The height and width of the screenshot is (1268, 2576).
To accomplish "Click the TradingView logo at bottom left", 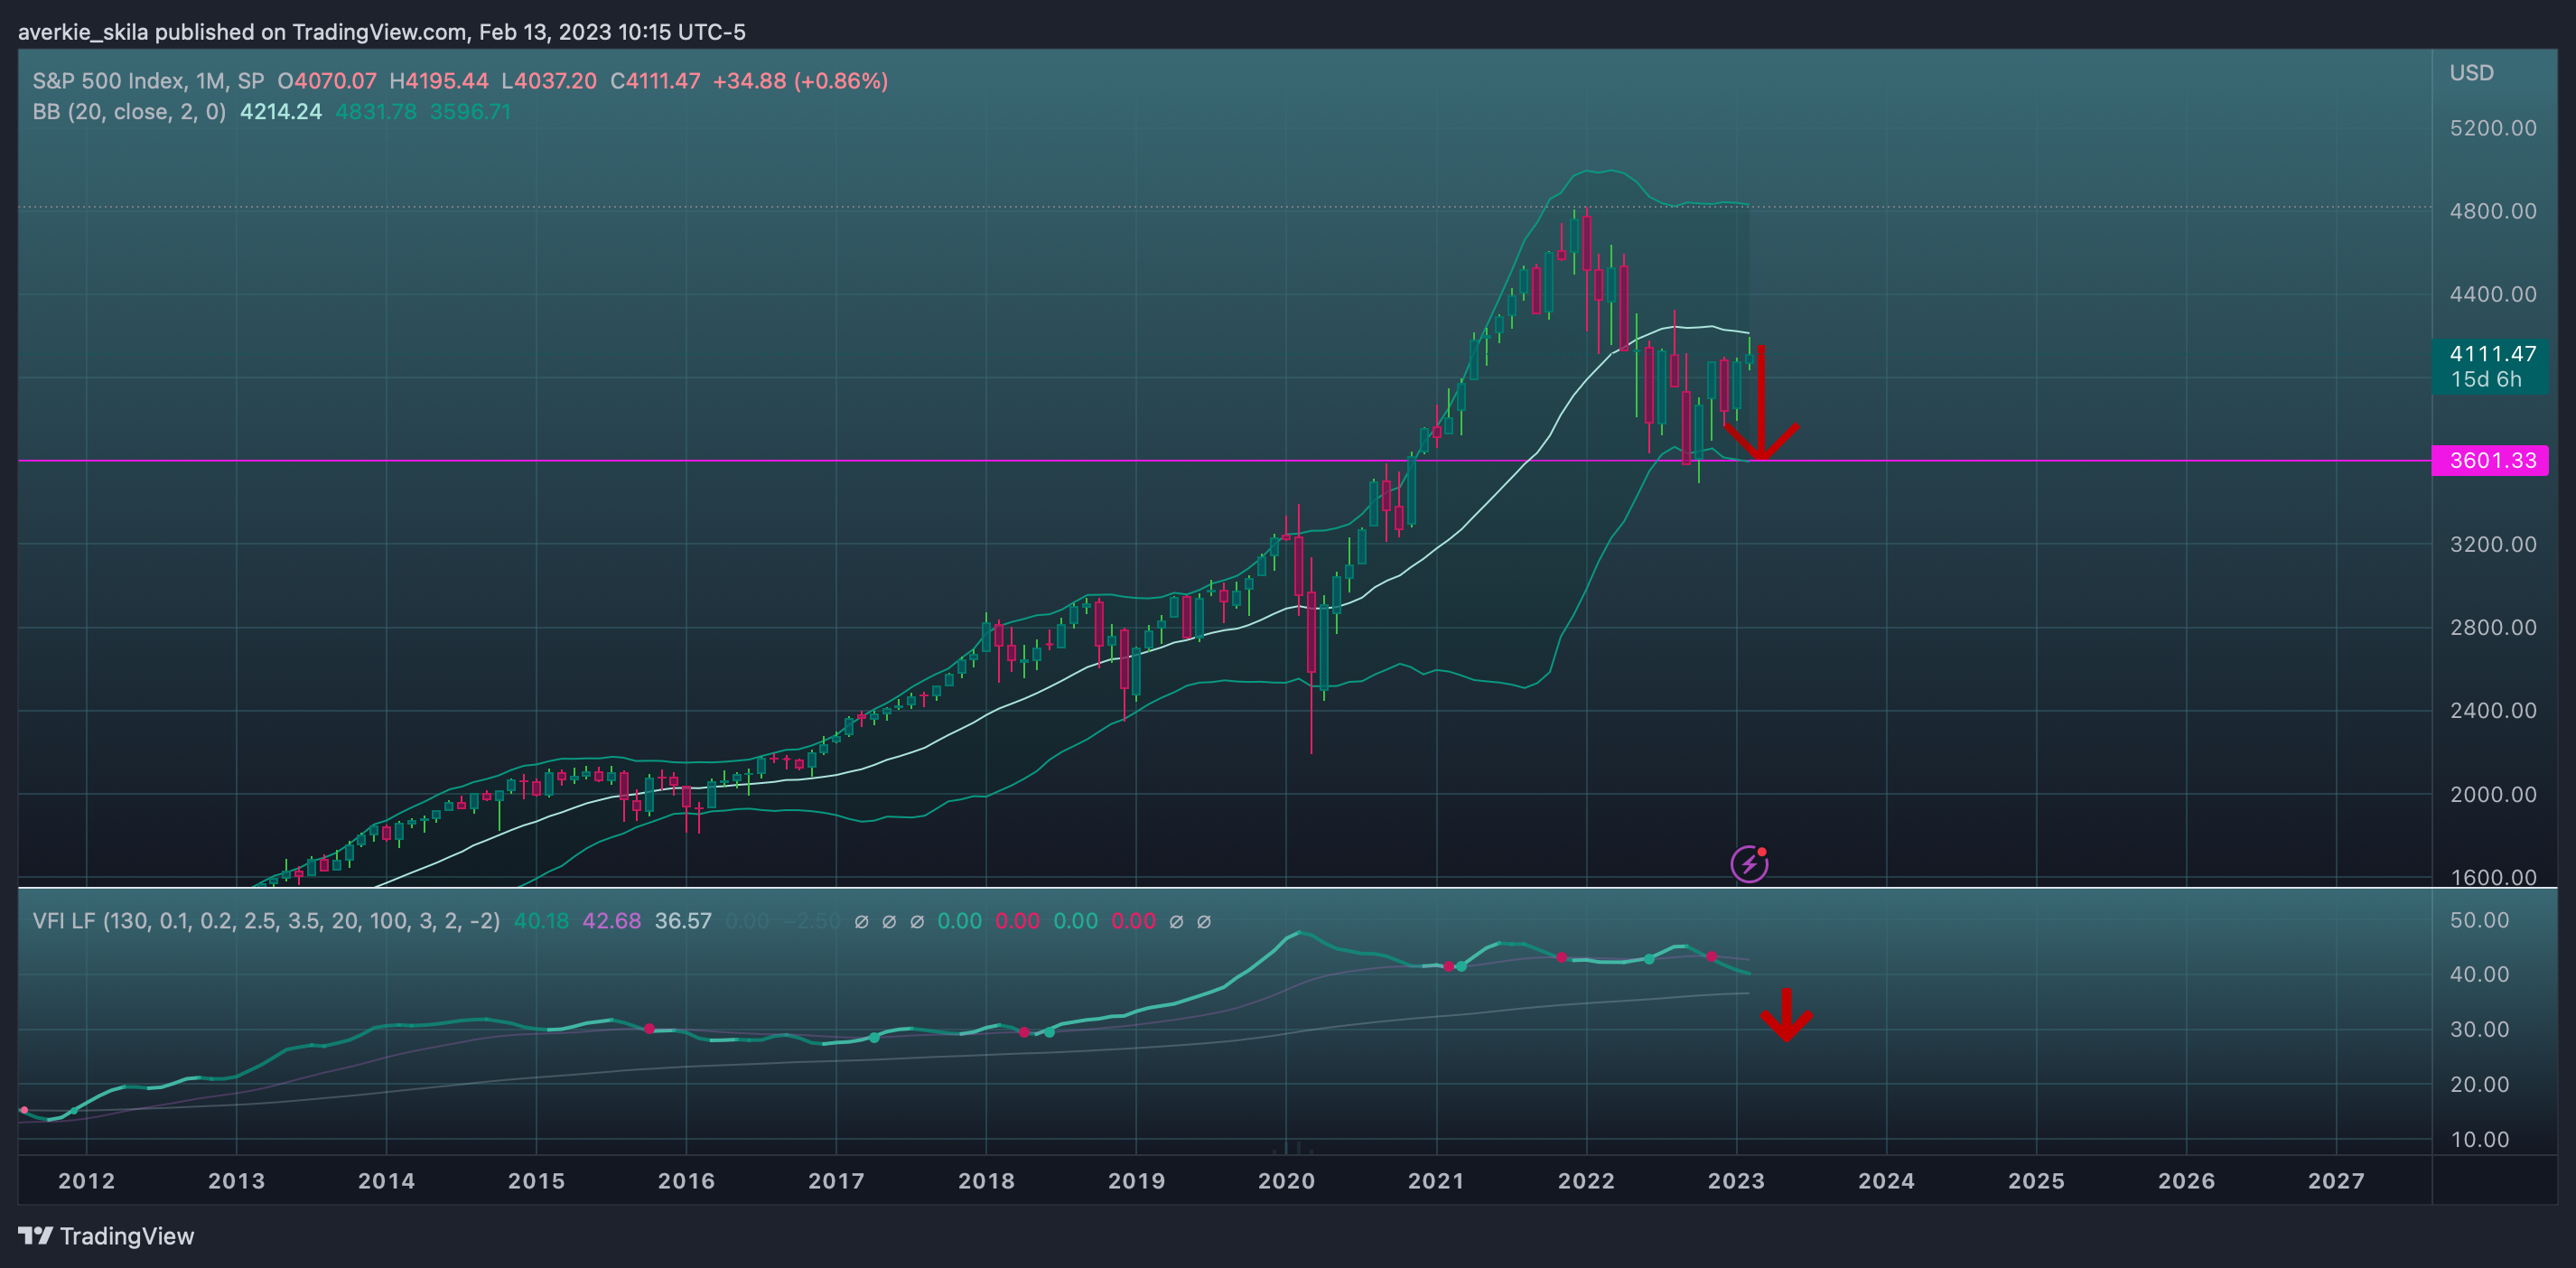I will coord(106,1236).
